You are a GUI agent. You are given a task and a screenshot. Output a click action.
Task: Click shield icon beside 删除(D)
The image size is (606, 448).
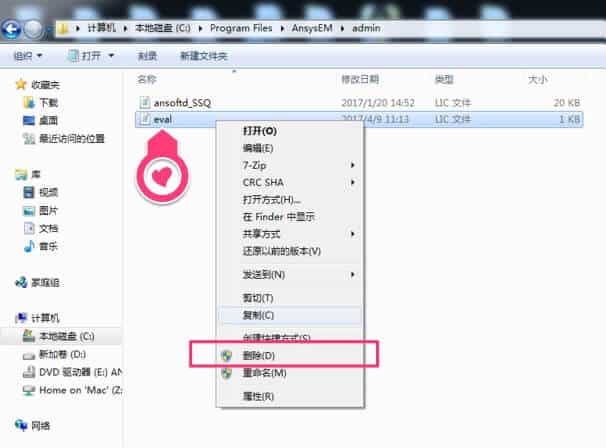click(x=226, y=356)
